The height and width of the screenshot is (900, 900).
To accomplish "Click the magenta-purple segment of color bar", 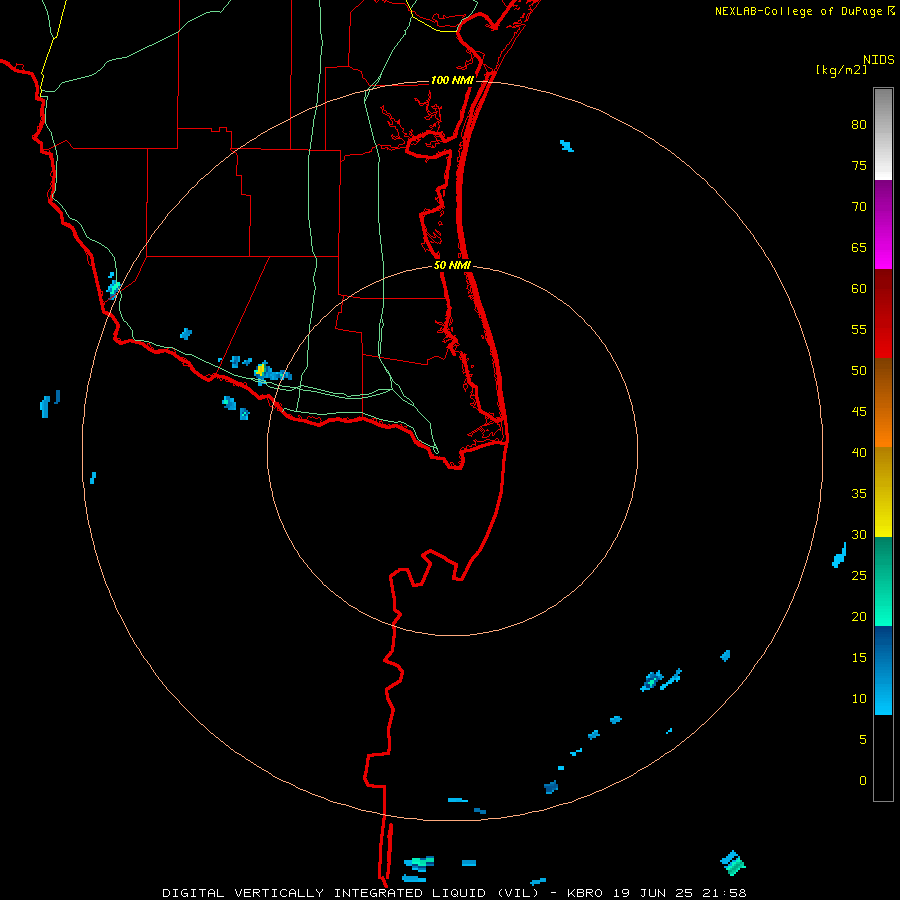I will [x=883, y=224].
